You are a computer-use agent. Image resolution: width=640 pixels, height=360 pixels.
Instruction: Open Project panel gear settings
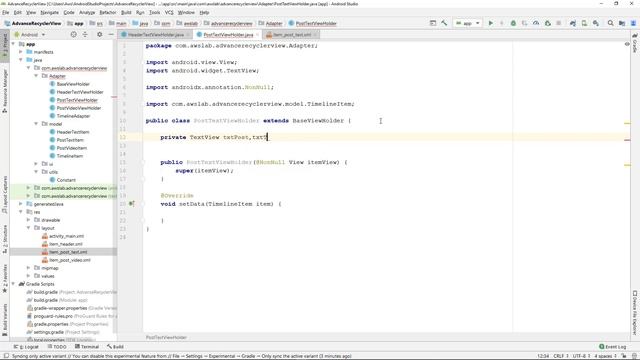tap(100, 35)
